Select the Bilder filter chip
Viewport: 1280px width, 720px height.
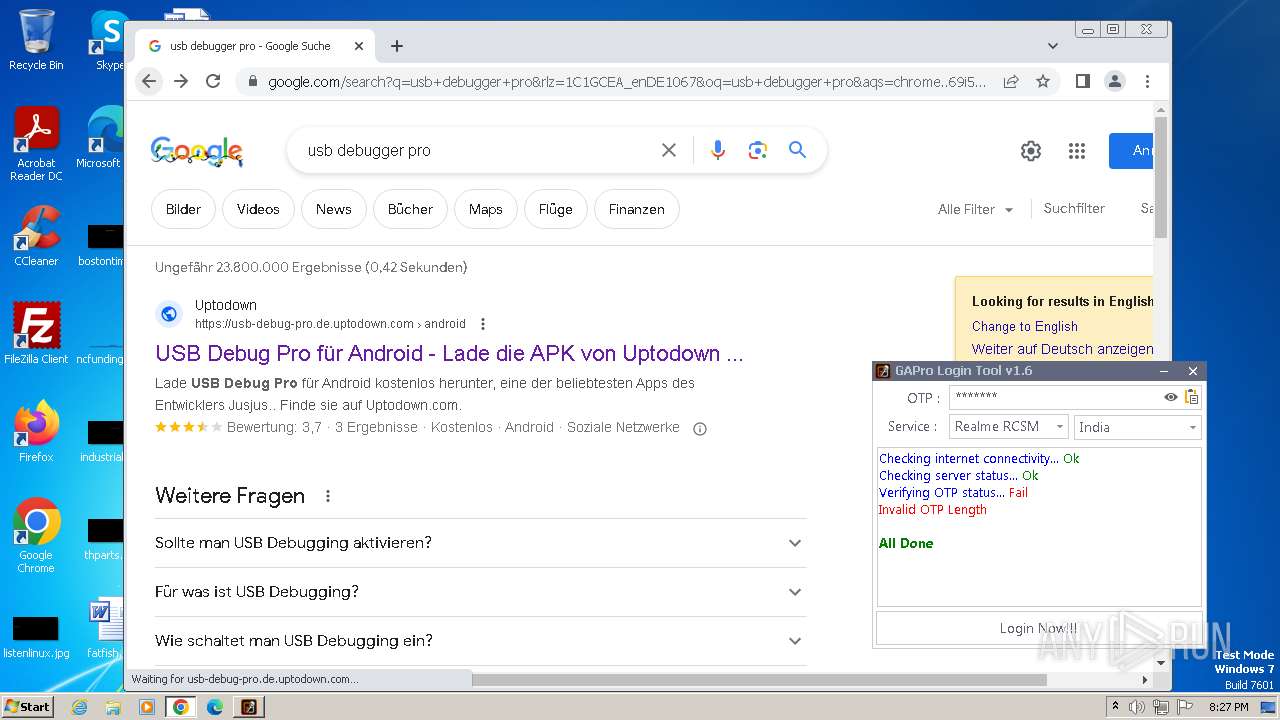(183, 209)
